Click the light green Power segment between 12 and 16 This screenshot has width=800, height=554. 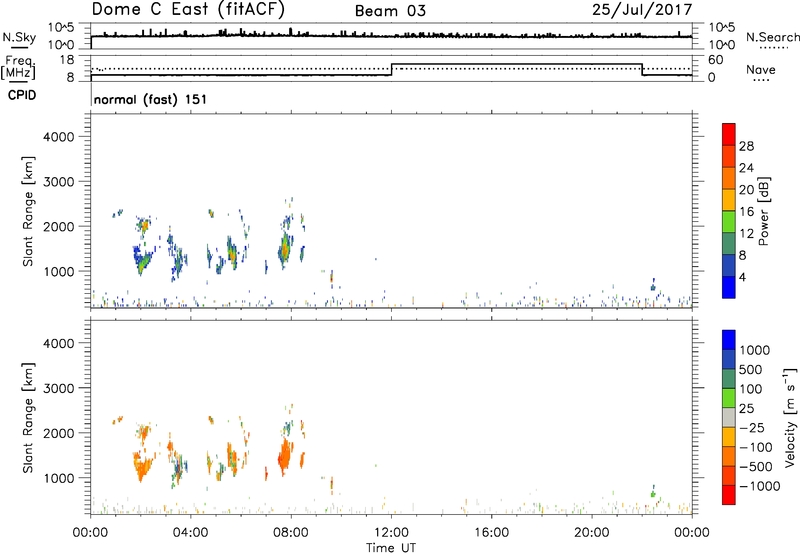[729, 222]
